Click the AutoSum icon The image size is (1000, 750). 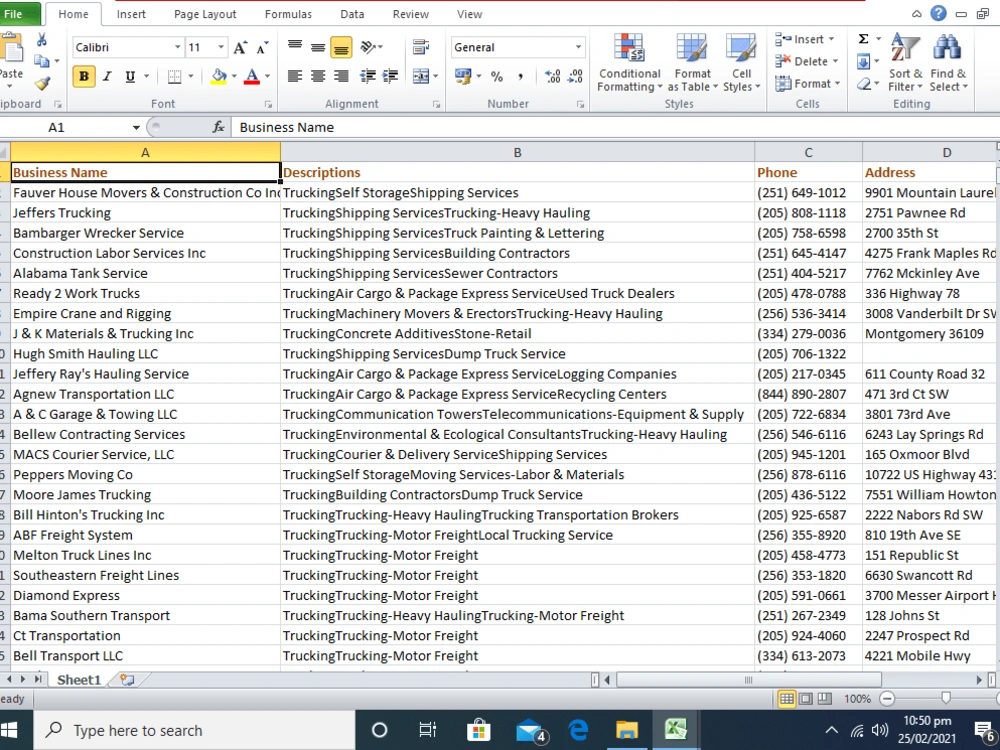[864, 39]
